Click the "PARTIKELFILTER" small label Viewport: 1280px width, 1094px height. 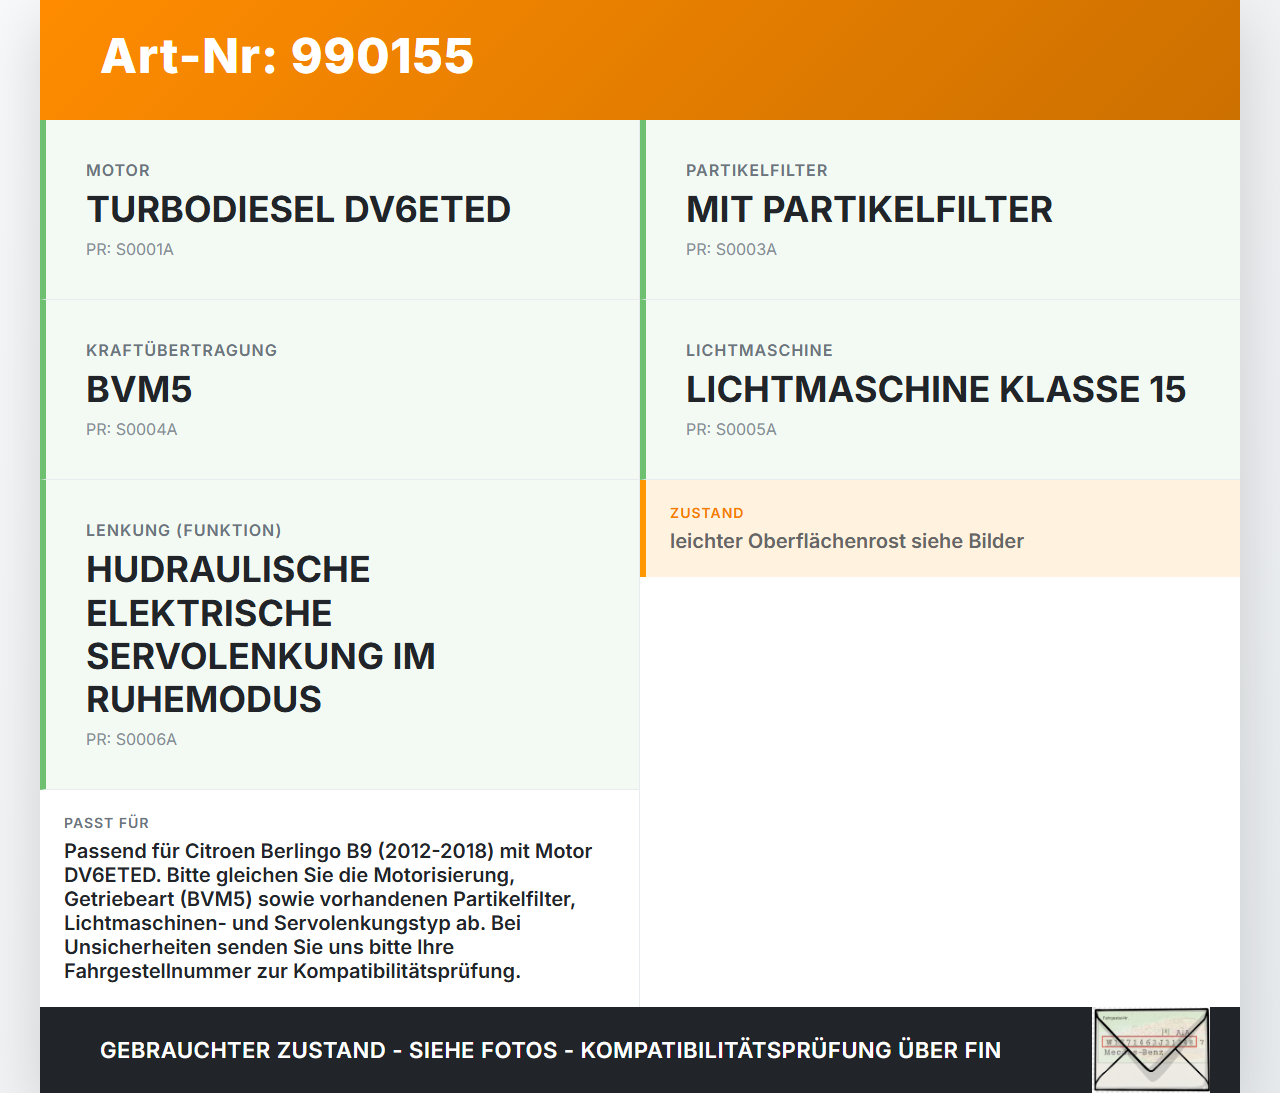757,171
